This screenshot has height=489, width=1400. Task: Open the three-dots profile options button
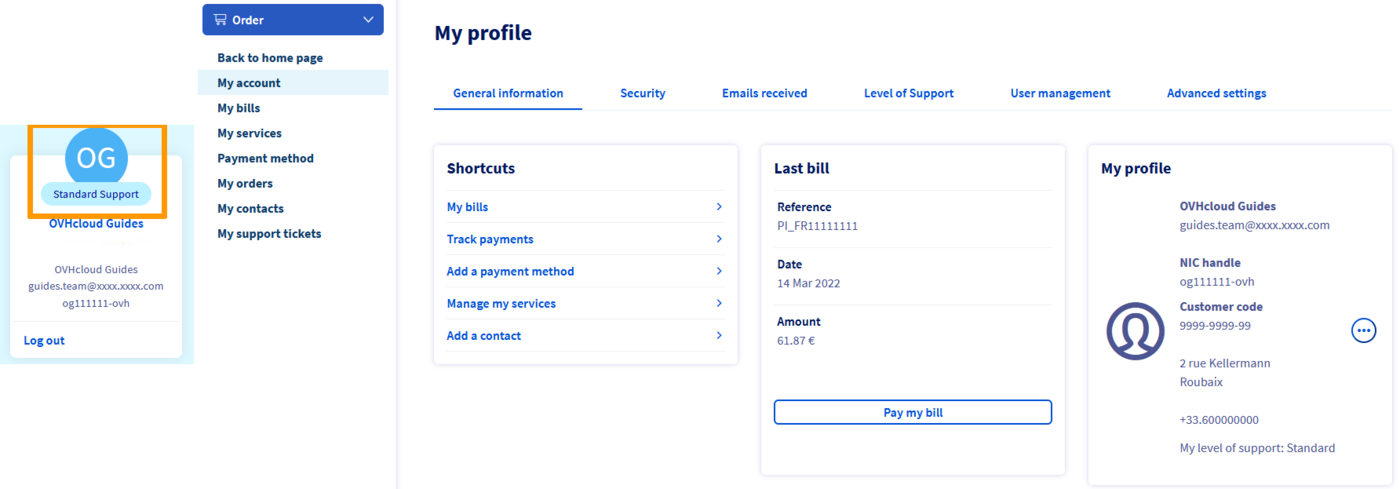click(x=1363, y=330)
